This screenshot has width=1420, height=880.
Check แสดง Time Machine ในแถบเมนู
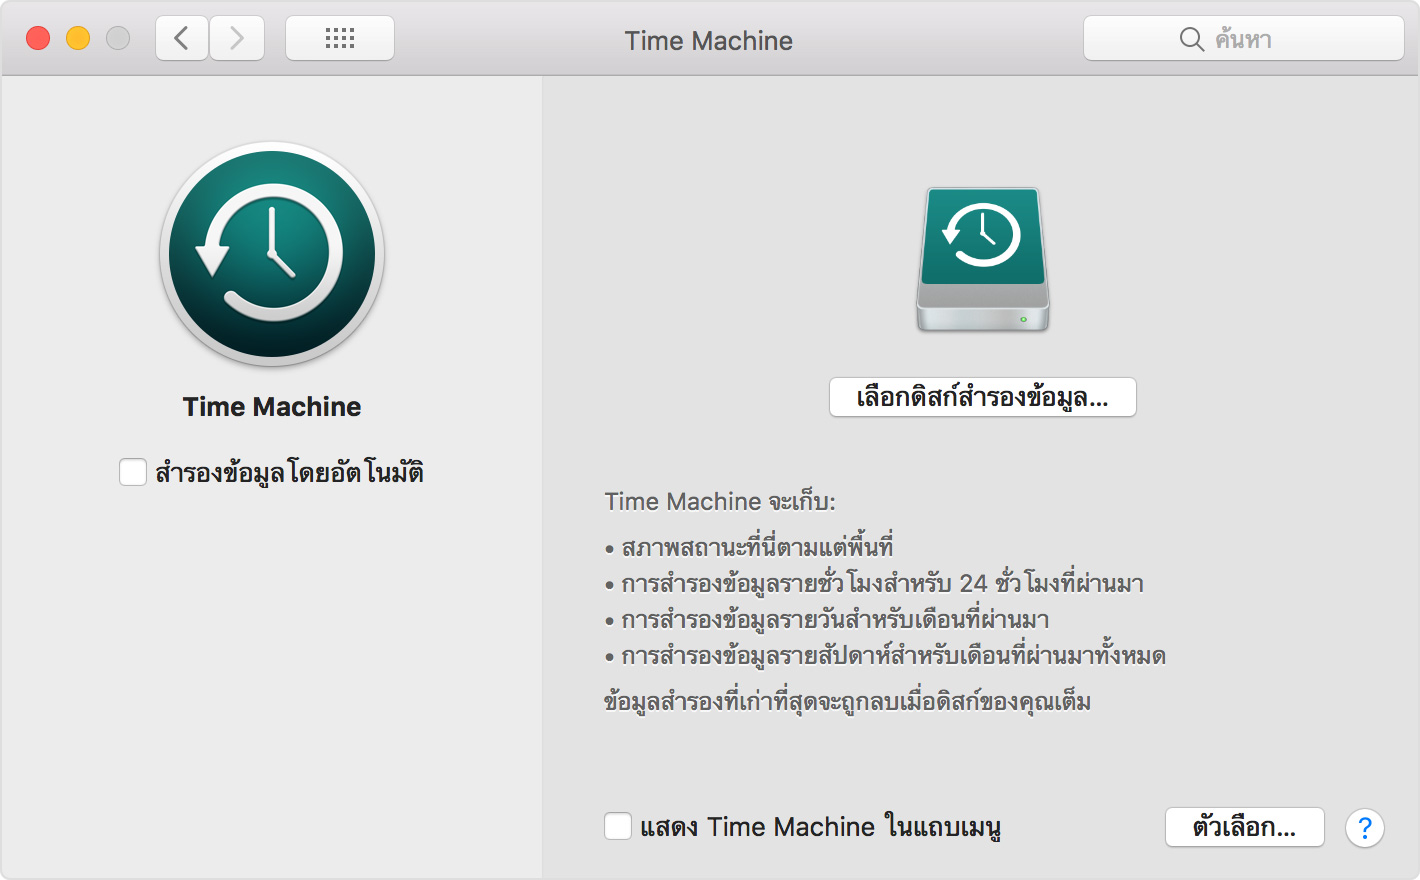coord(617,826)
